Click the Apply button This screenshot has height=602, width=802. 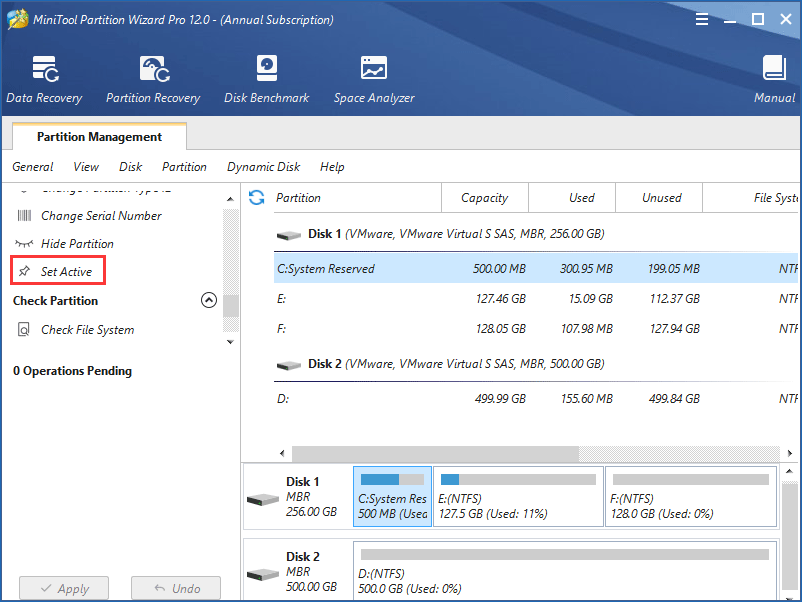tap(63, 588)
